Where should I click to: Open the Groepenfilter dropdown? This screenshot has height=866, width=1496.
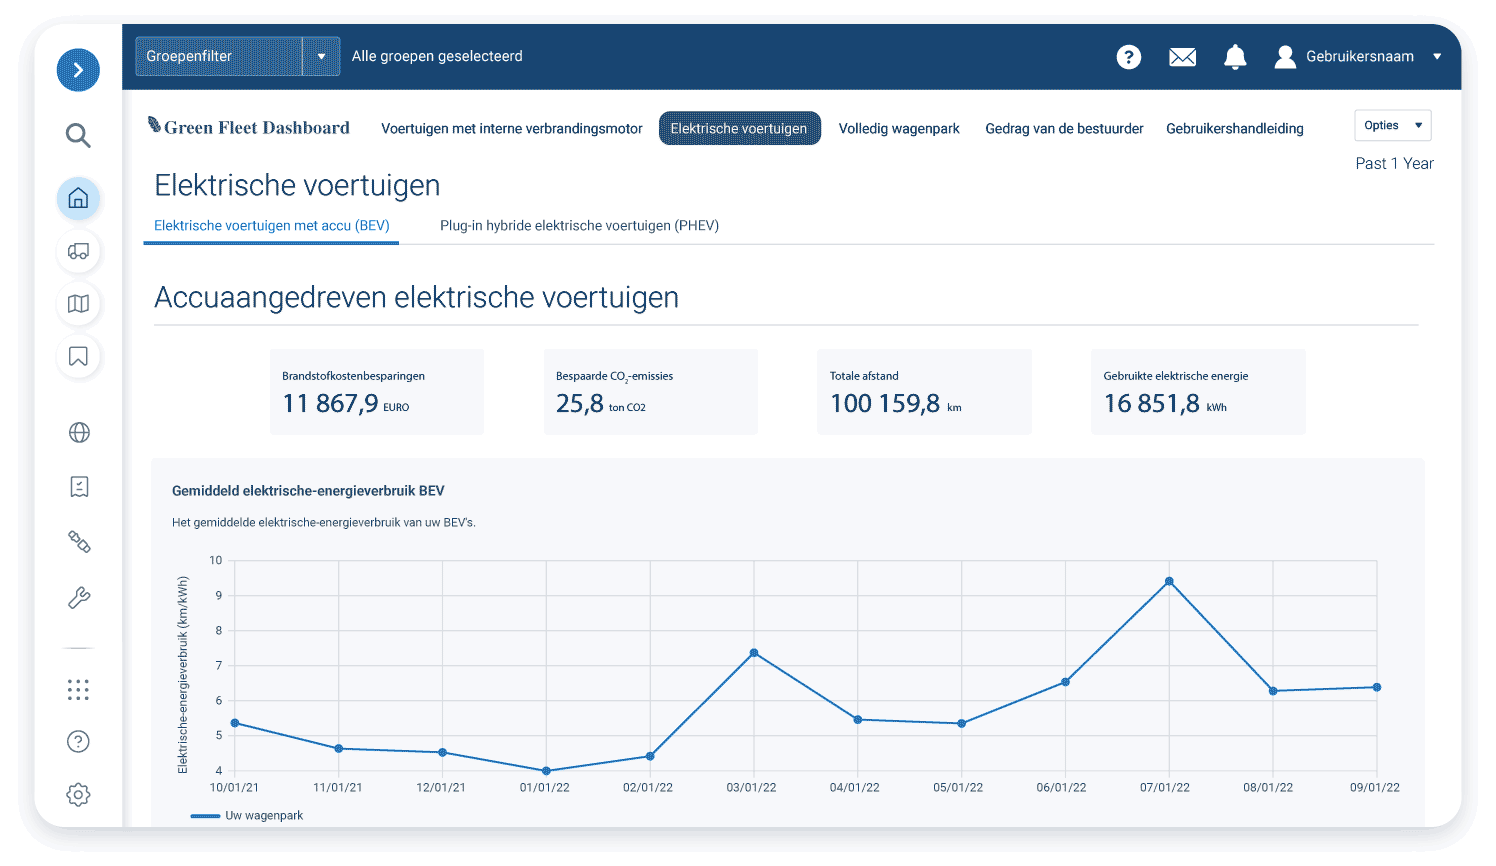[238, 56]
